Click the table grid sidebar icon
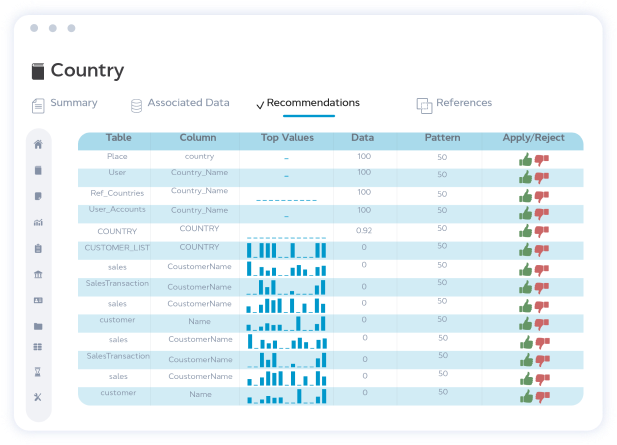 click(38, 347)
